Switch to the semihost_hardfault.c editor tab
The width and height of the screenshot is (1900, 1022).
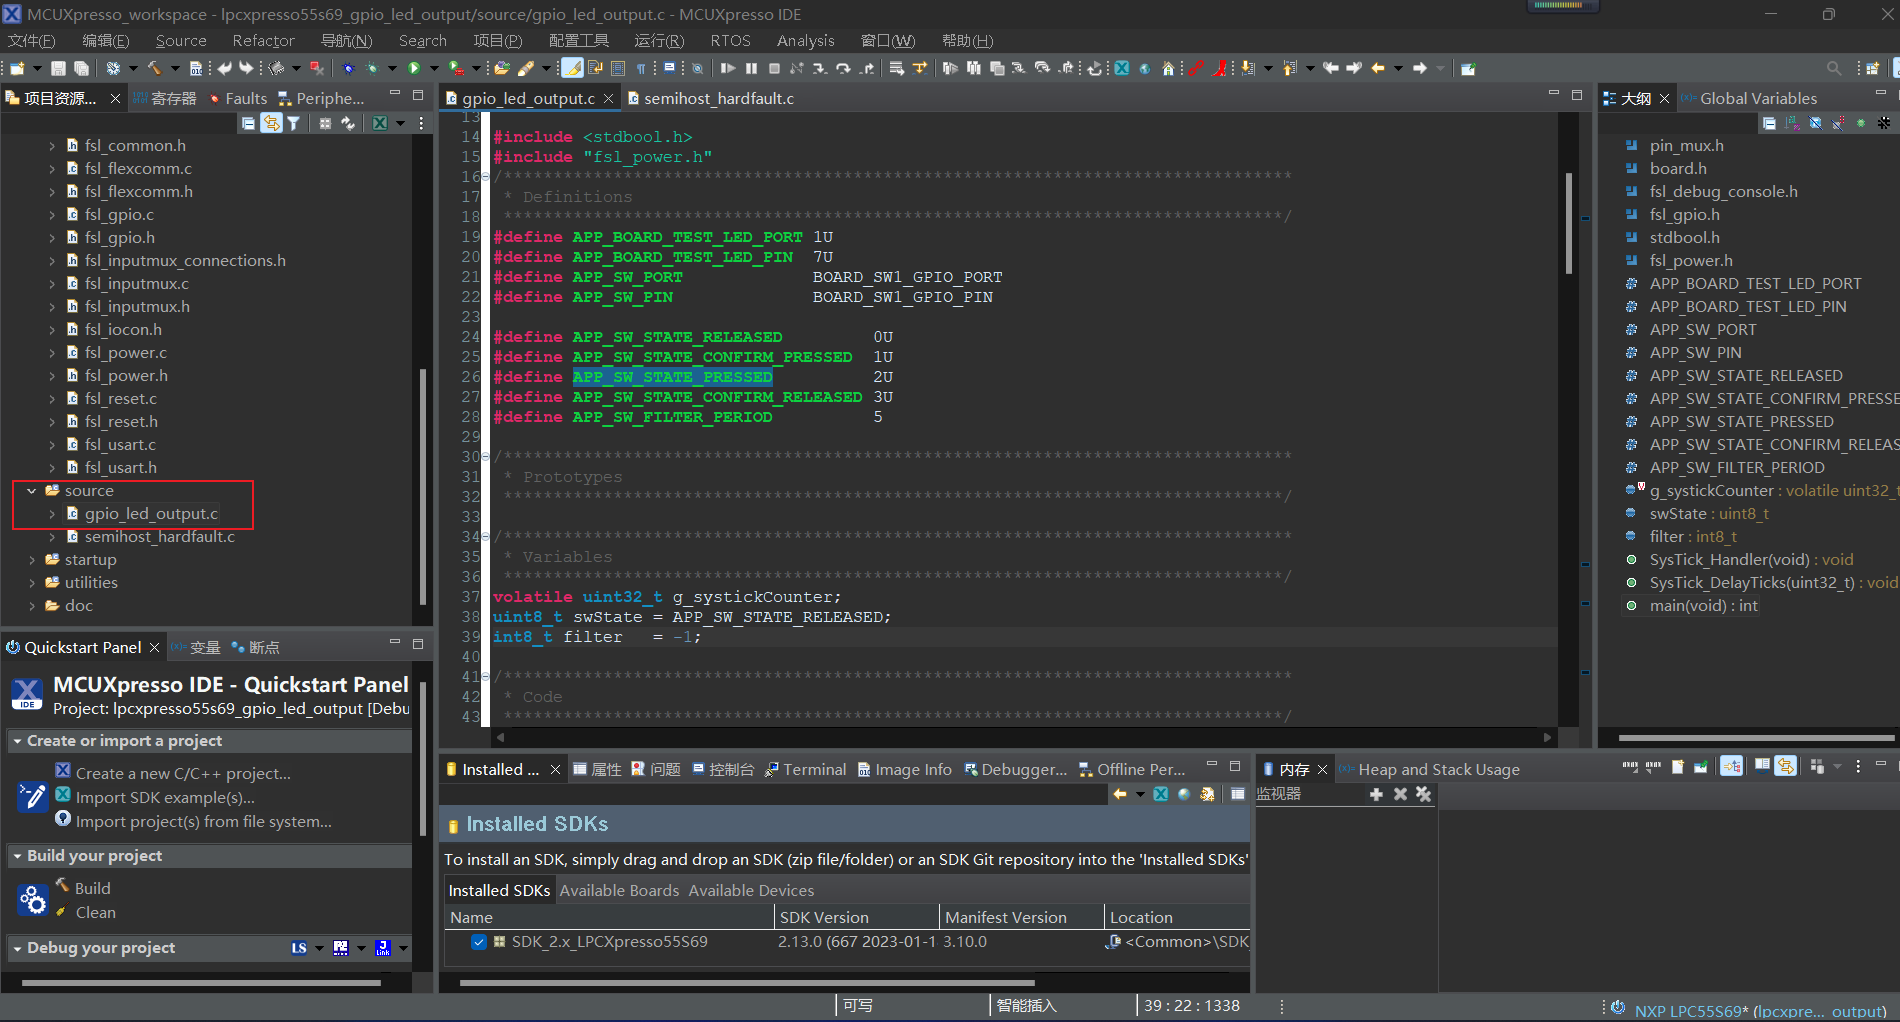click(710, 98)
